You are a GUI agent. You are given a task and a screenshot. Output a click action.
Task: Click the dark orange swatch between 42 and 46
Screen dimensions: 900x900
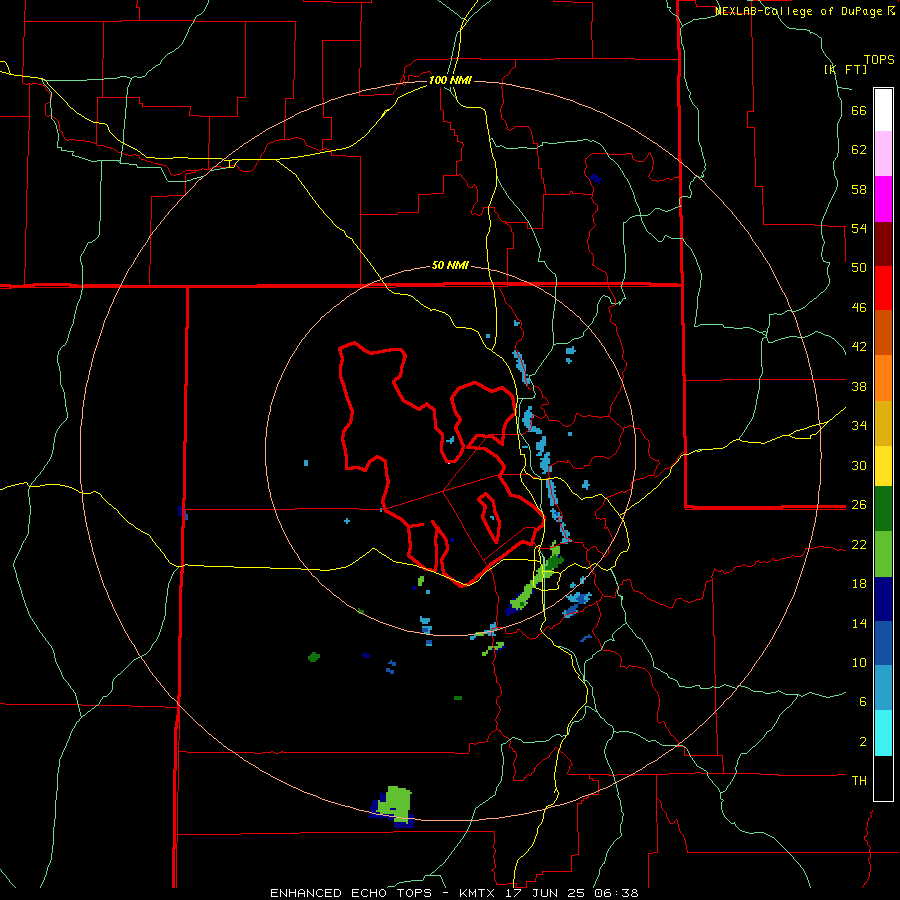(x=883, y=333)
